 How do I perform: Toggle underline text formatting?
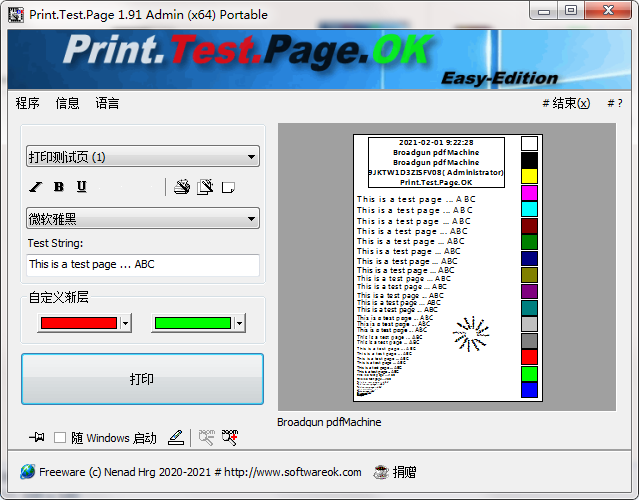[81, 187]
